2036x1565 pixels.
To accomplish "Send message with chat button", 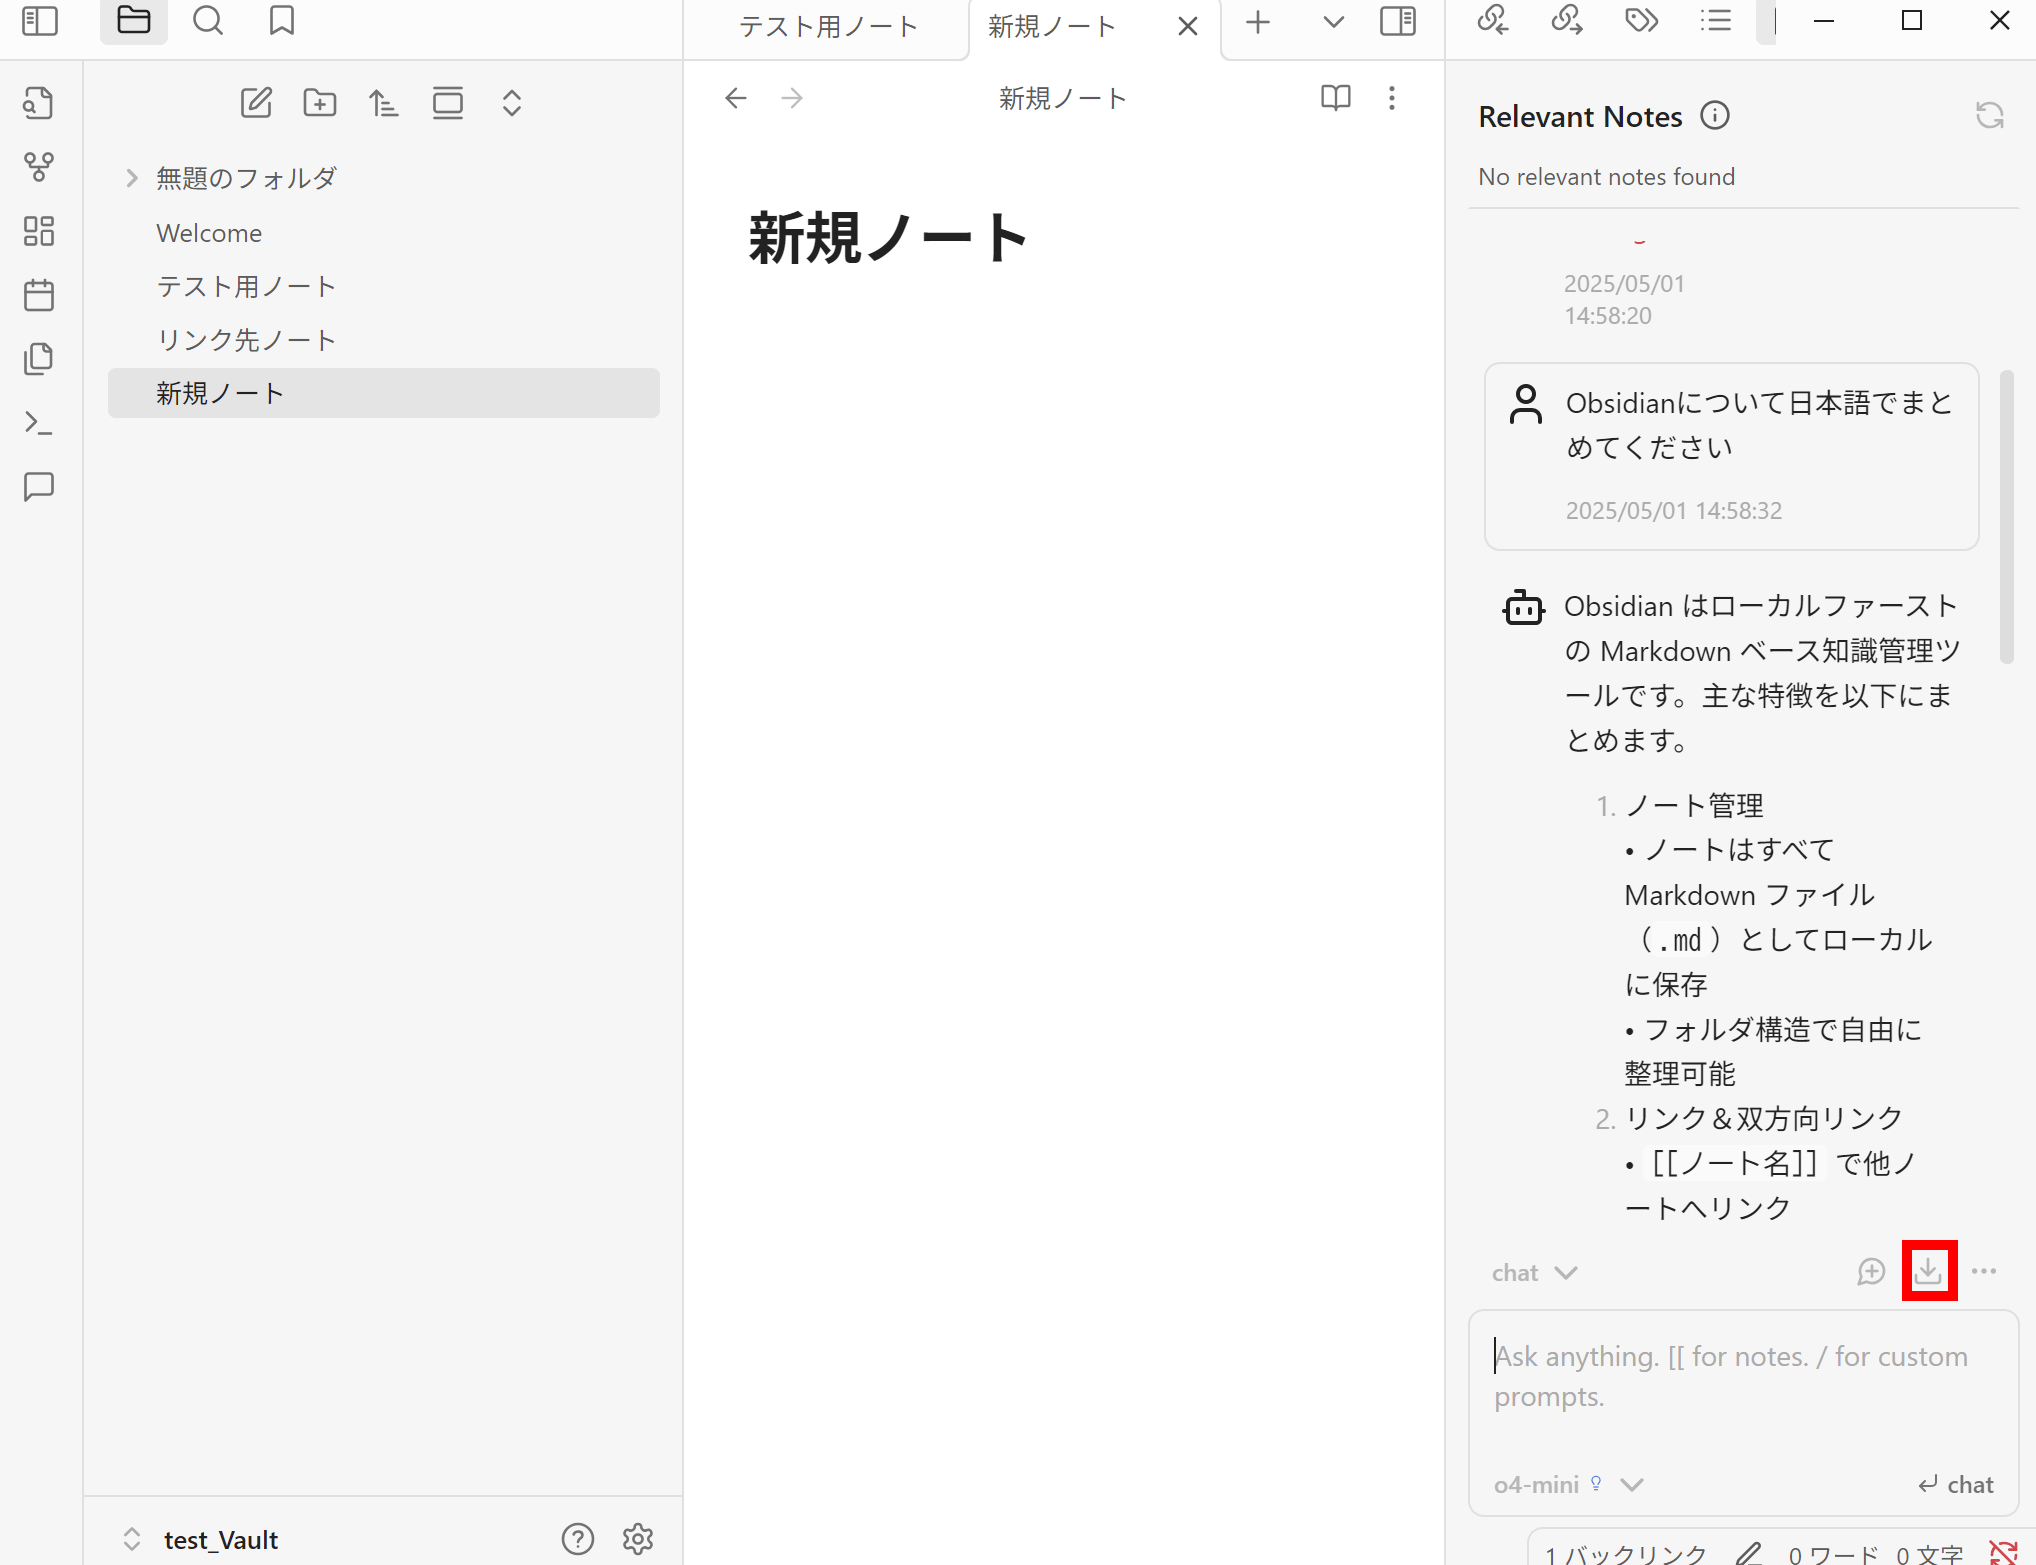I will tap(1956, 1485).
